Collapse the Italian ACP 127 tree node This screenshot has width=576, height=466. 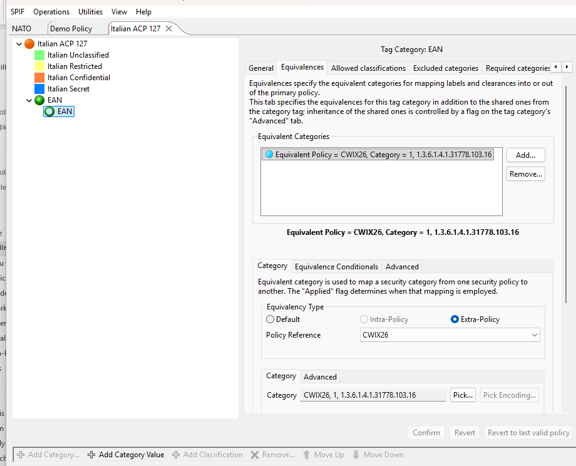click(19, 44)
